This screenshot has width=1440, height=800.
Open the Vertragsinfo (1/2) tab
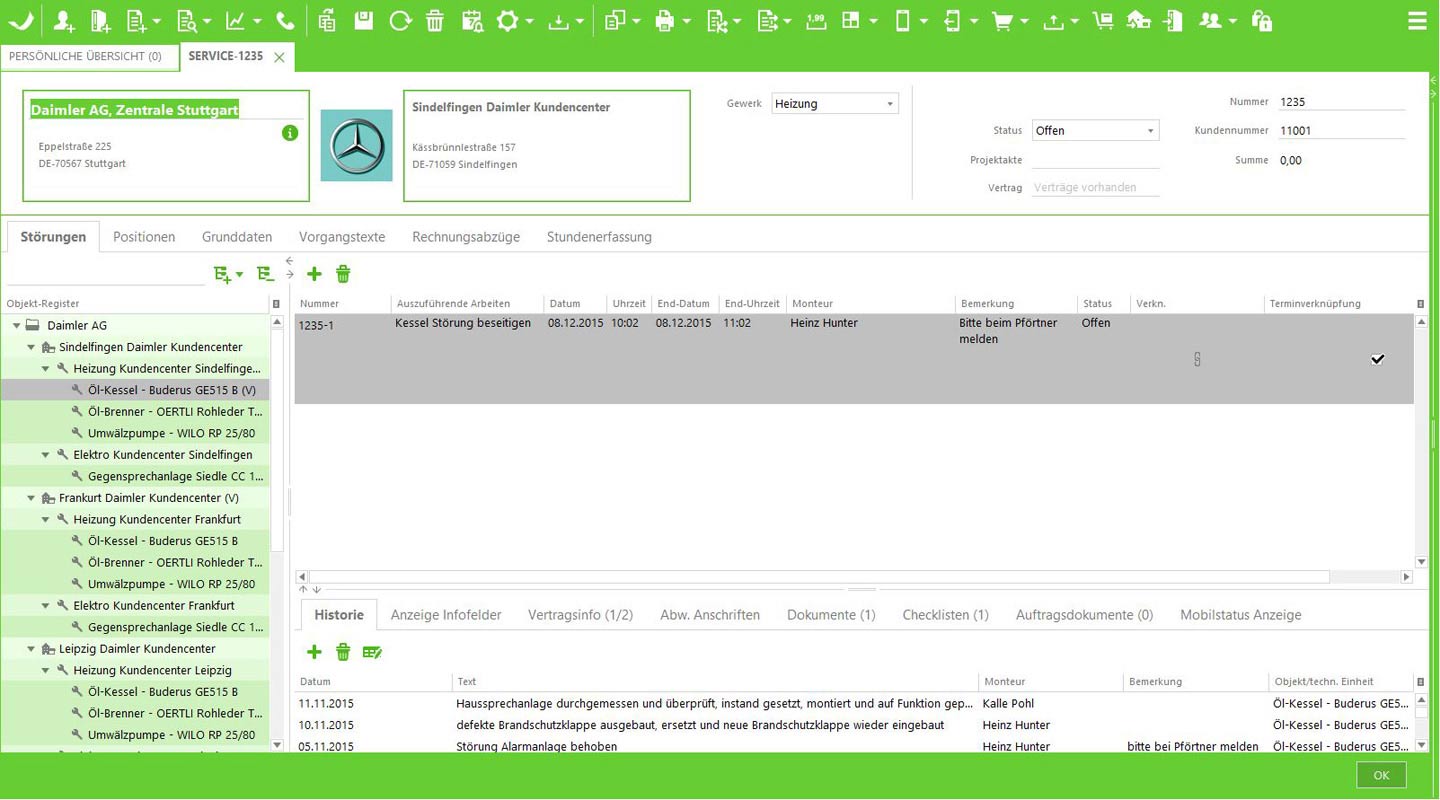[581, 615]
